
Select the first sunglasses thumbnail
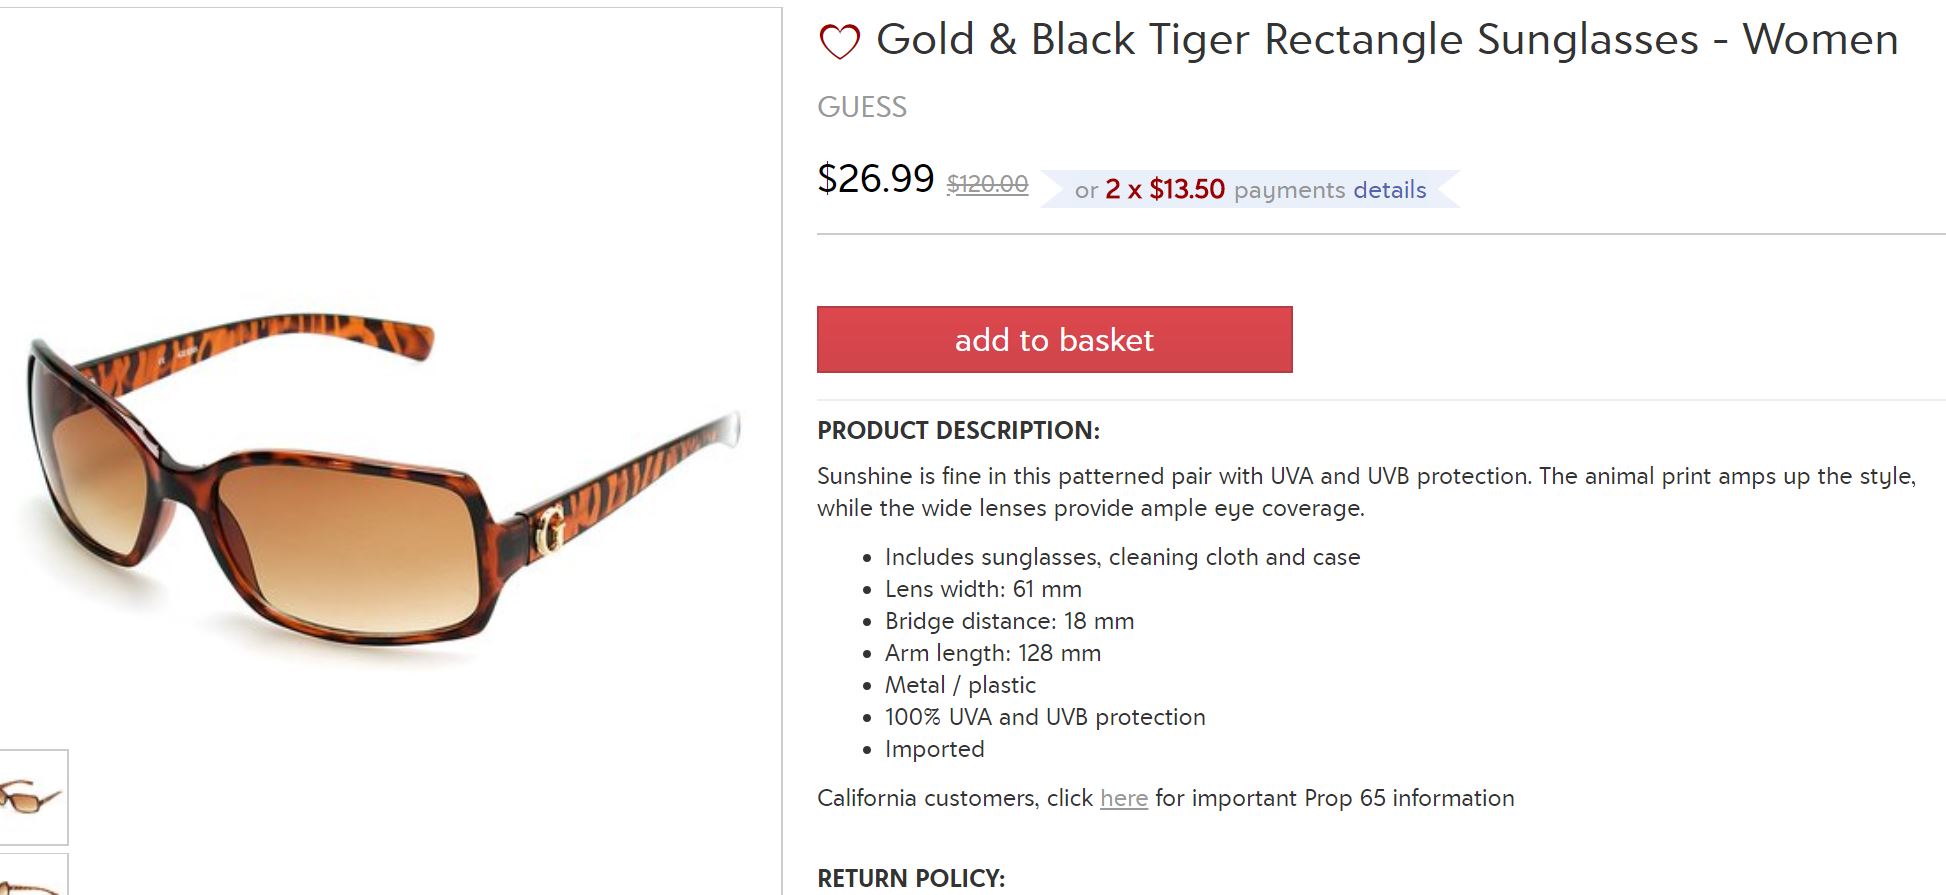coord(32,797)
